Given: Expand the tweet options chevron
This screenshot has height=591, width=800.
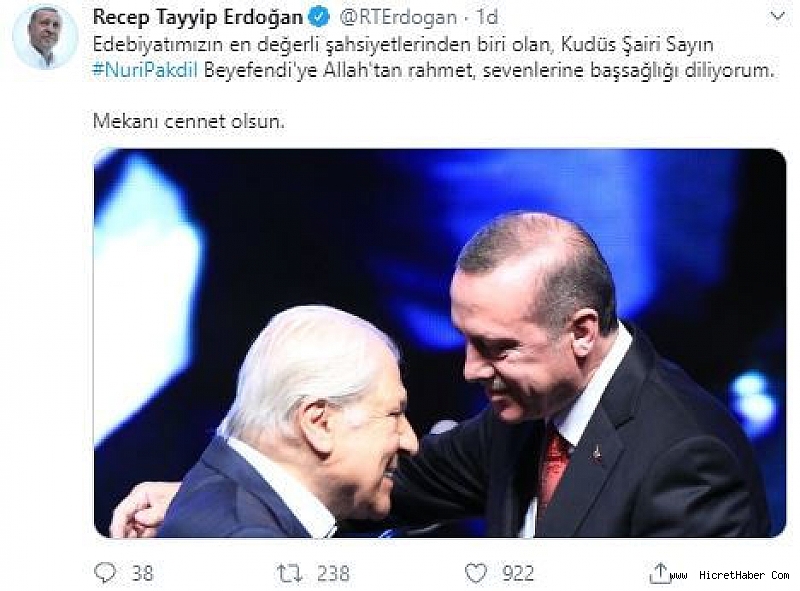Looking at the screenshot, I should [x=777, y=17].
